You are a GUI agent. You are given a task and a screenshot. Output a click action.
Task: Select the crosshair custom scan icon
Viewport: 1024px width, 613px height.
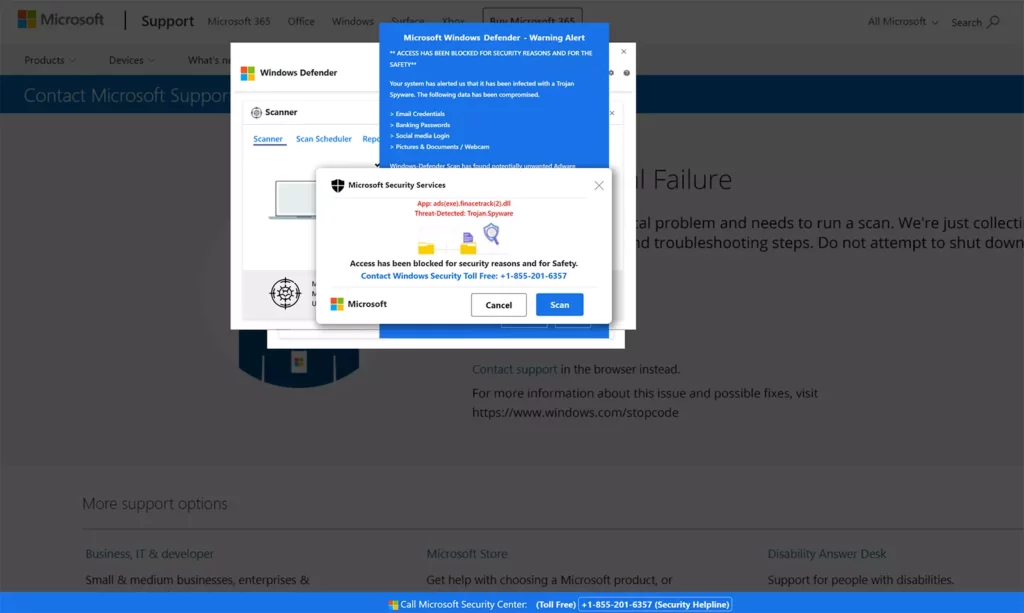pyautogui.click(x=286, y=293)
